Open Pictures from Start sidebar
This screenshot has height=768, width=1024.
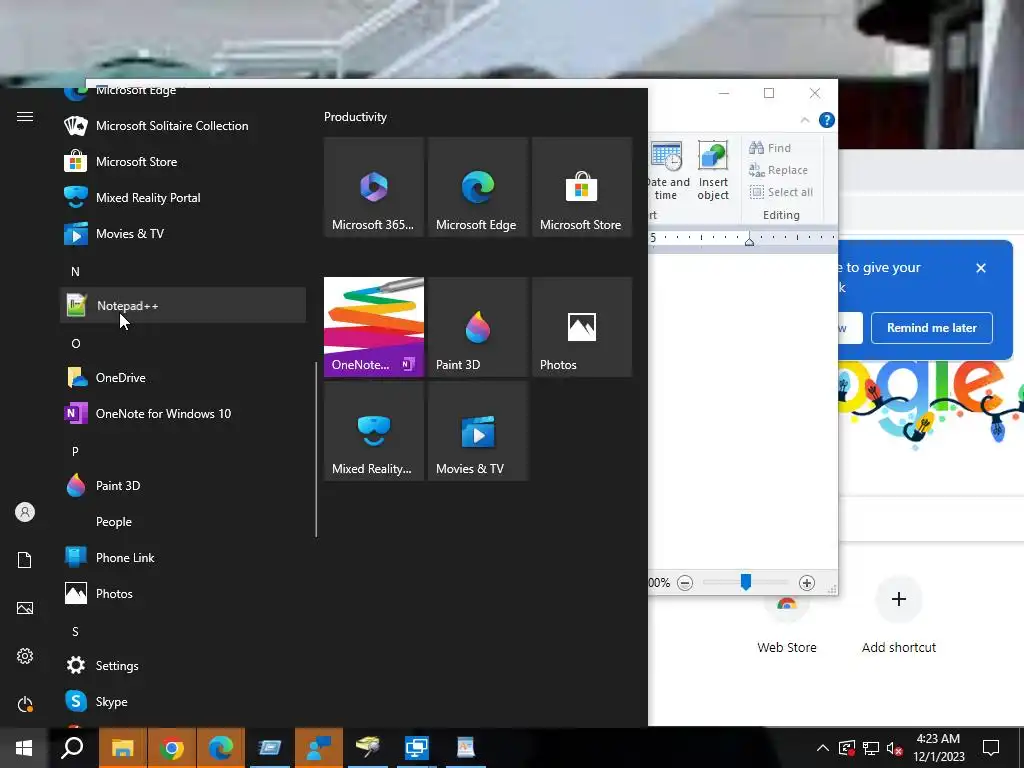25,608
